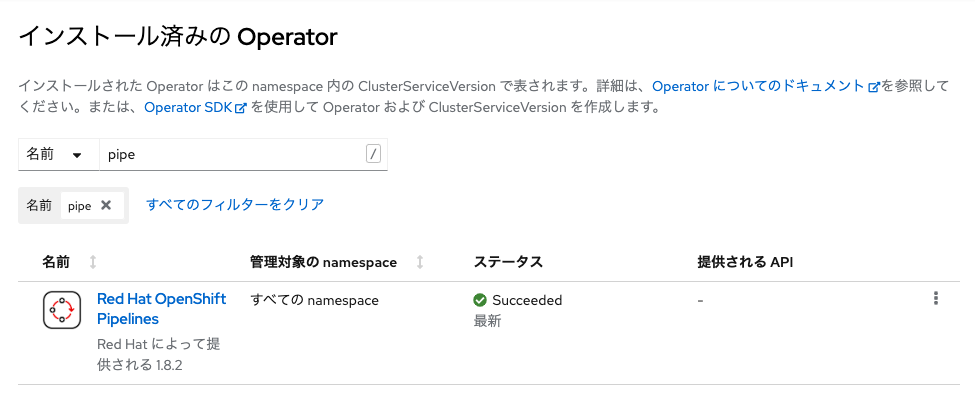Click external-link icon next to Operator SDK

point(241,108)
